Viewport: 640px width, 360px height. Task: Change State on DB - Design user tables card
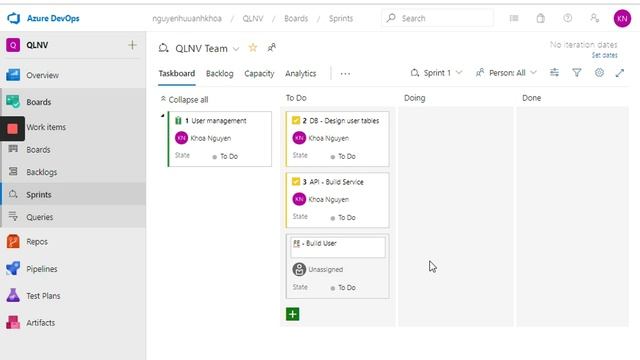[343, 156]
